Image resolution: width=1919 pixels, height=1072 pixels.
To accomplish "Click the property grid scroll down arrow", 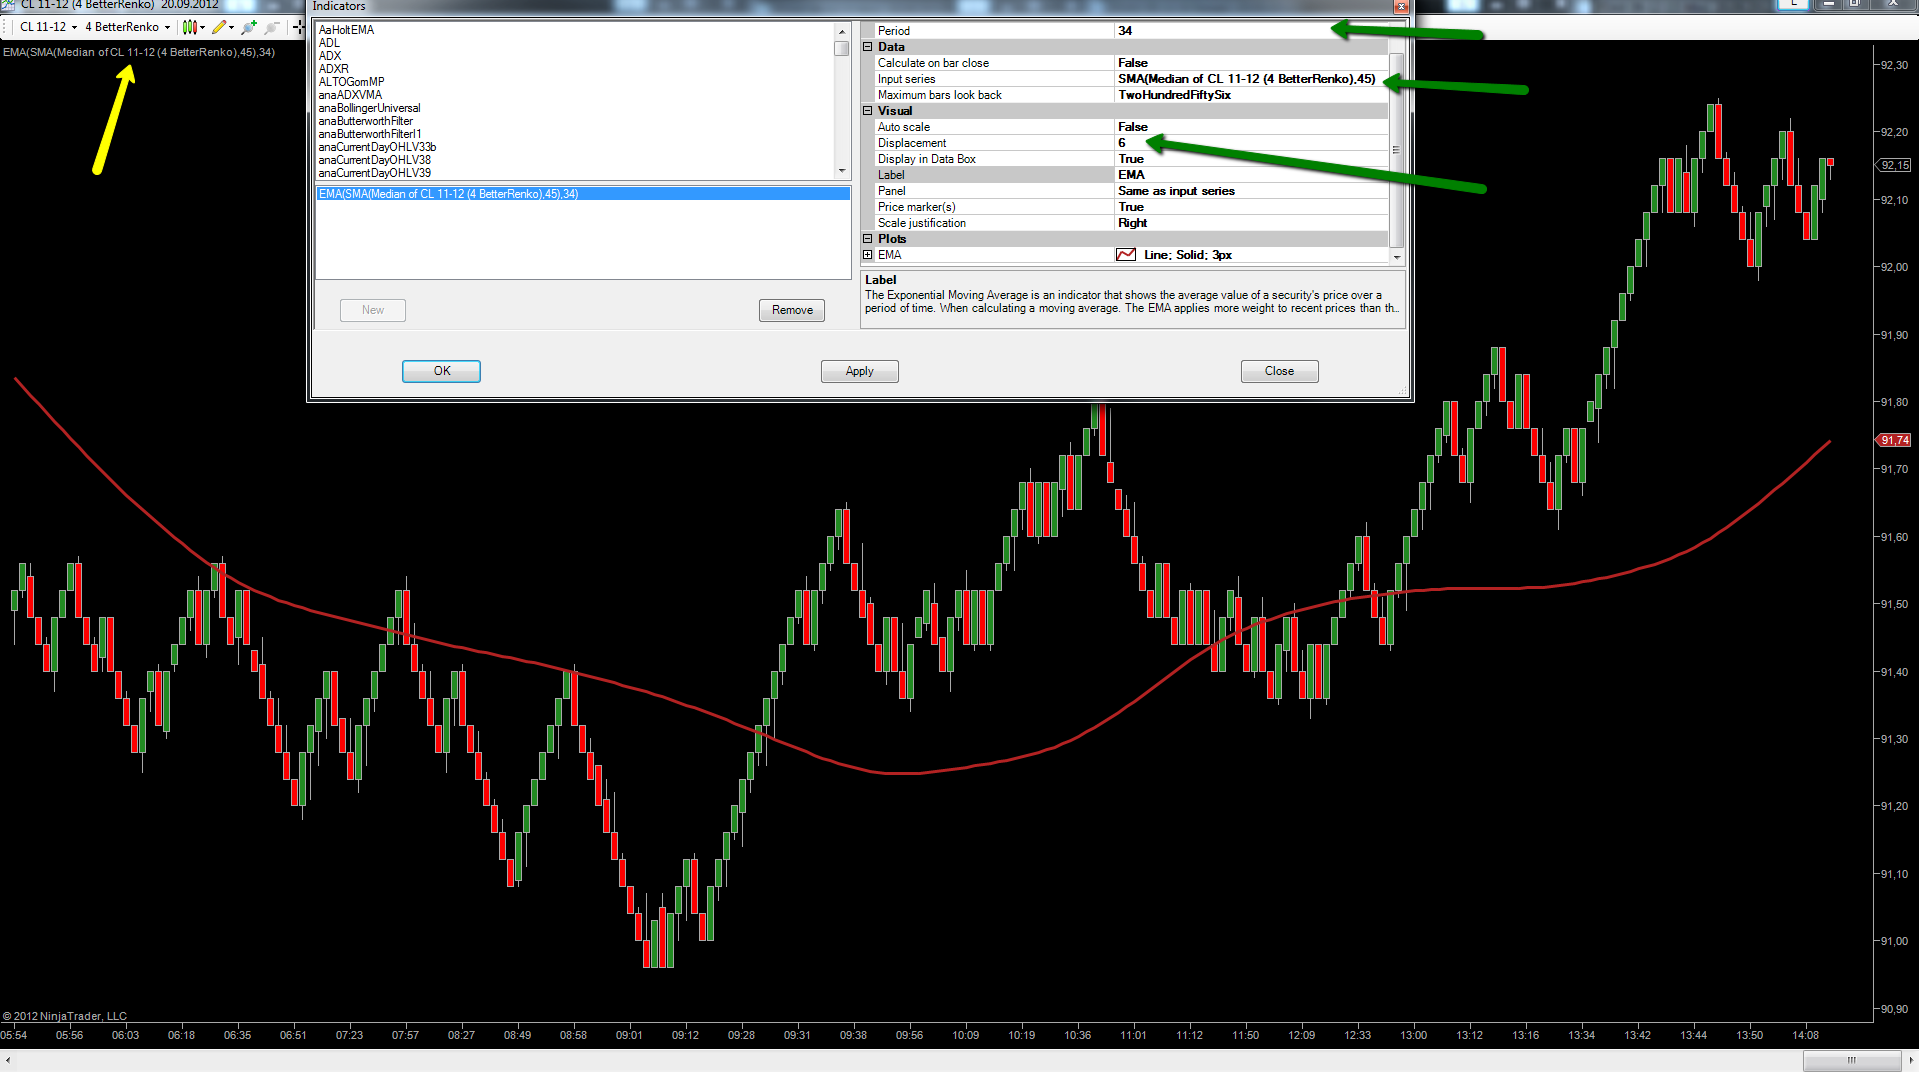I will tap(1397, 257).
